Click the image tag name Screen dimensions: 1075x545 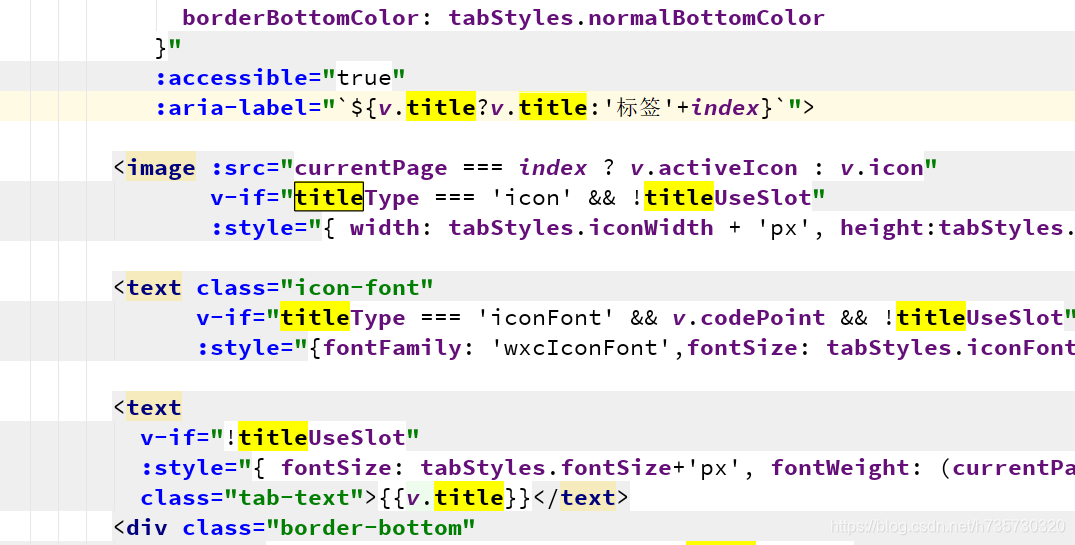point(161,168)
